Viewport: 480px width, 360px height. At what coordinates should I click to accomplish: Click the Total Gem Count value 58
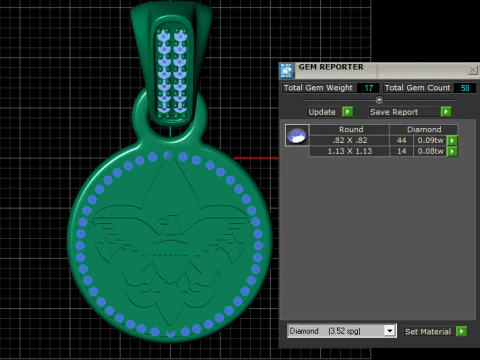click(465, 88)
